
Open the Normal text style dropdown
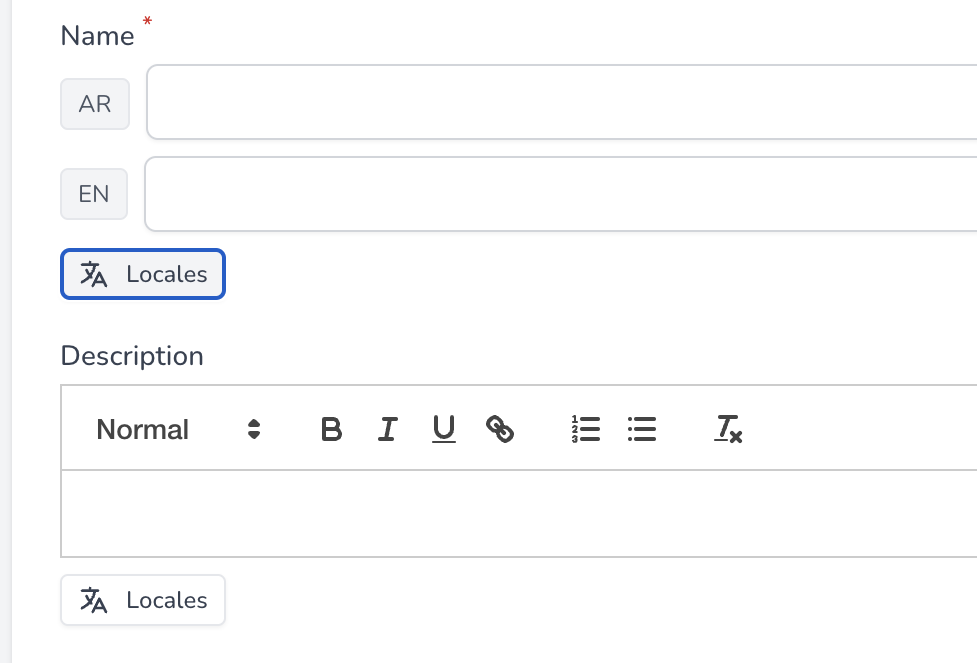143,430
